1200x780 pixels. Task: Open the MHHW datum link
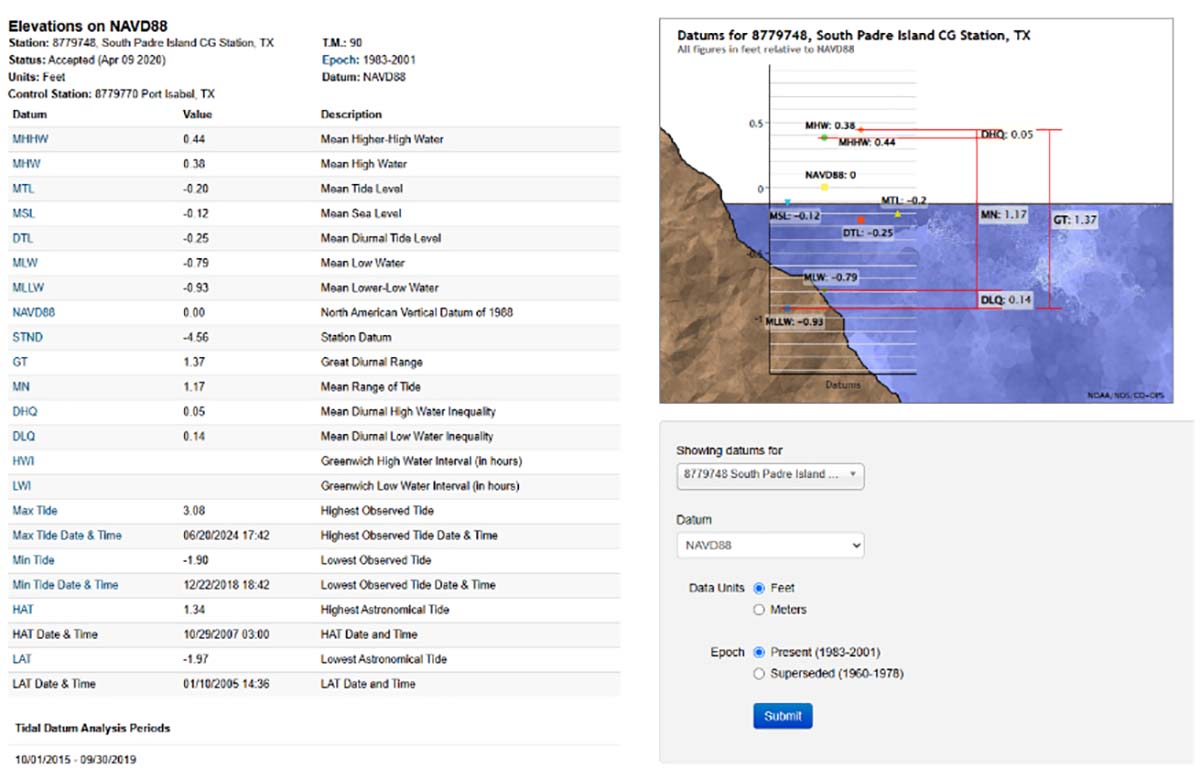pos(27,139)
